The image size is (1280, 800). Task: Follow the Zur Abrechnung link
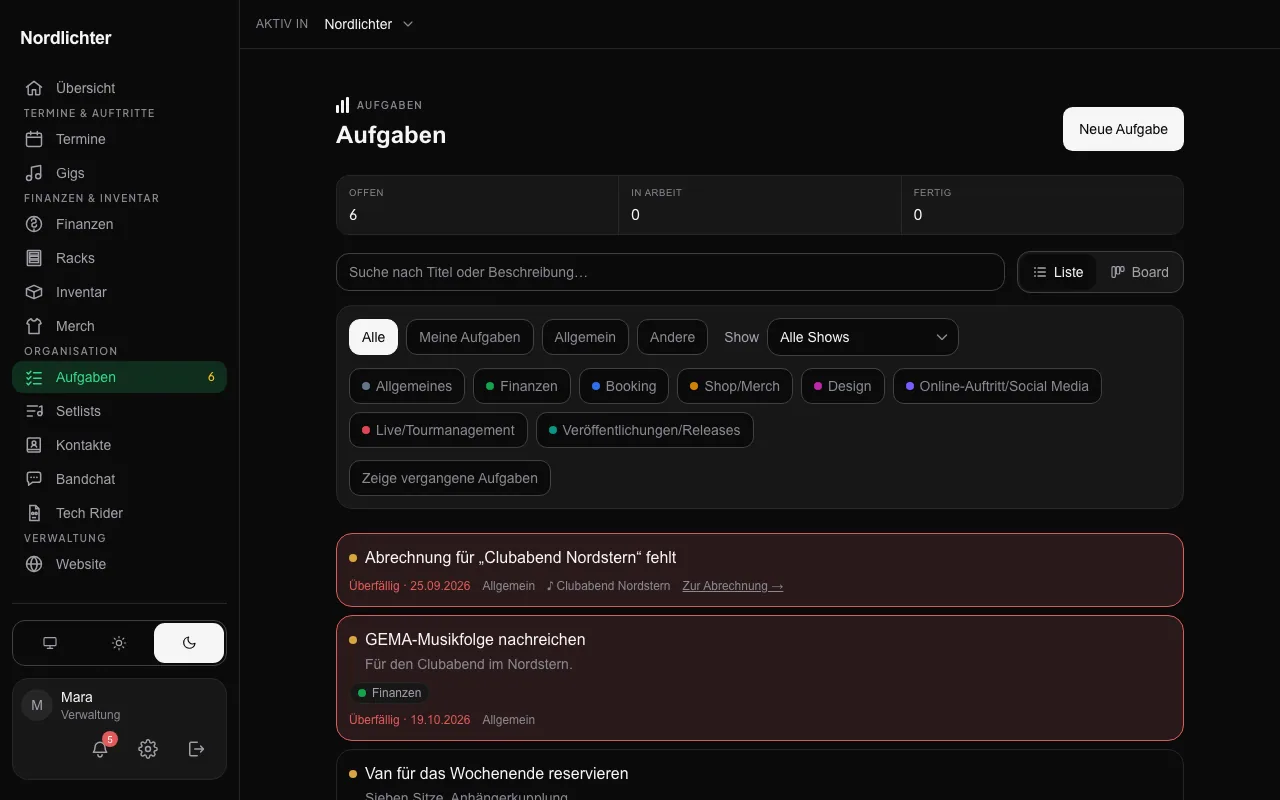(x=733, y=586)
